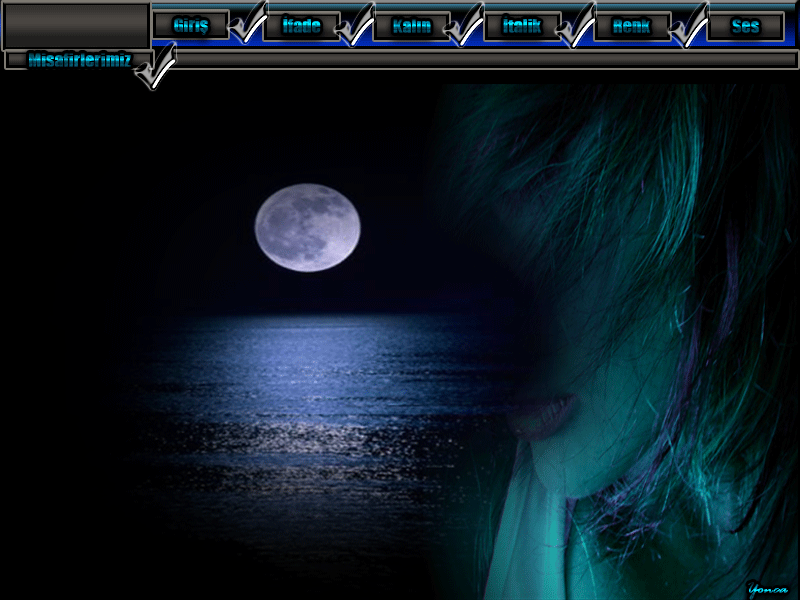This screenshot has width=800, height=600.
Task: Toggle Kalın bold text formatting
Action: (x=412, y=25)
